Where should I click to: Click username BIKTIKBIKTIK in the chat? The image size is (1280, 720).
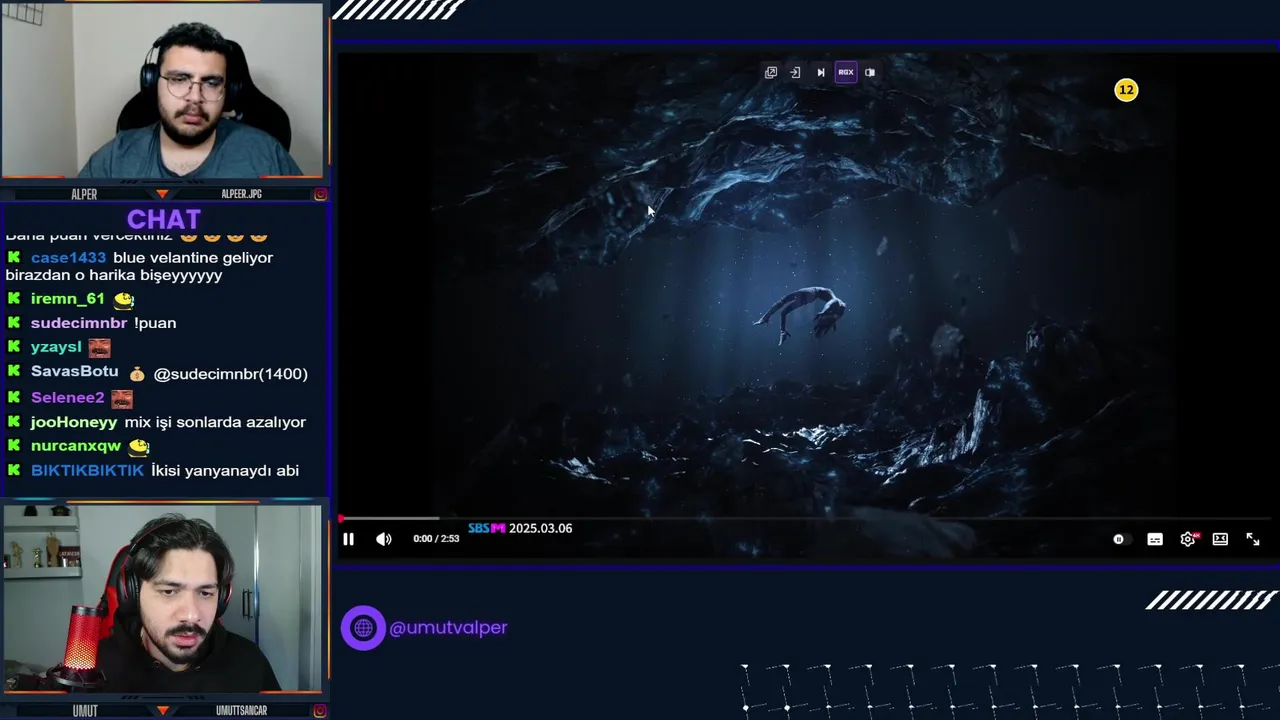click(87, 470)
